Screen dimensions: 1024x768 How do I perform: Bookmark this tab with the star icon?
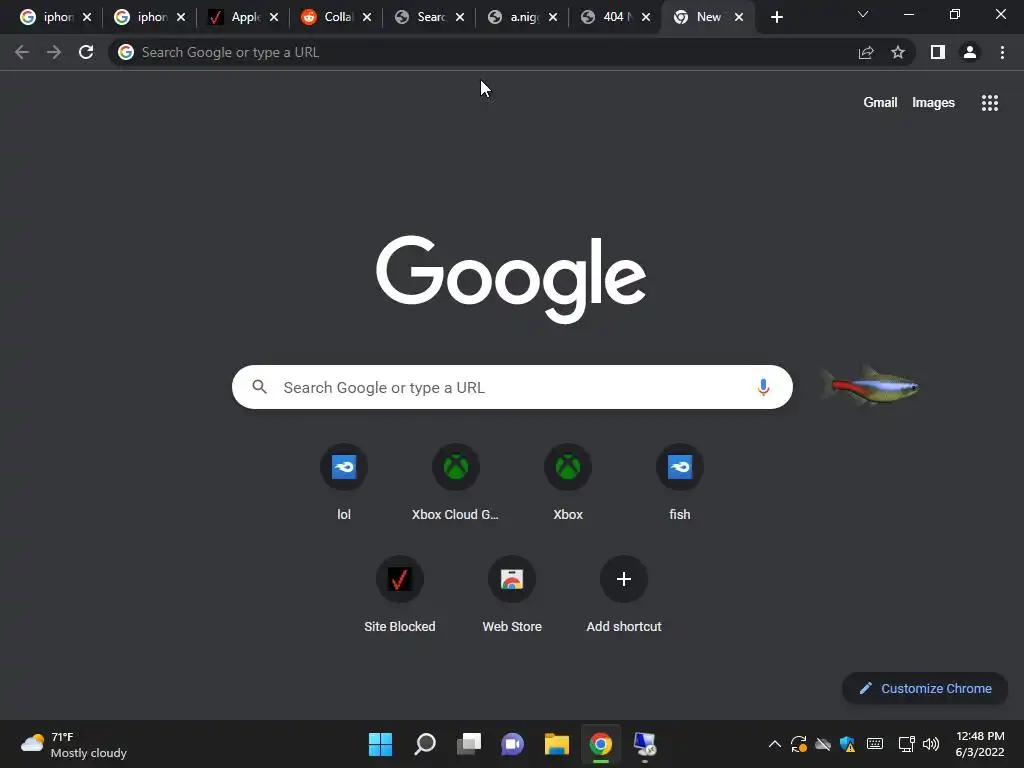coord(898,52)
